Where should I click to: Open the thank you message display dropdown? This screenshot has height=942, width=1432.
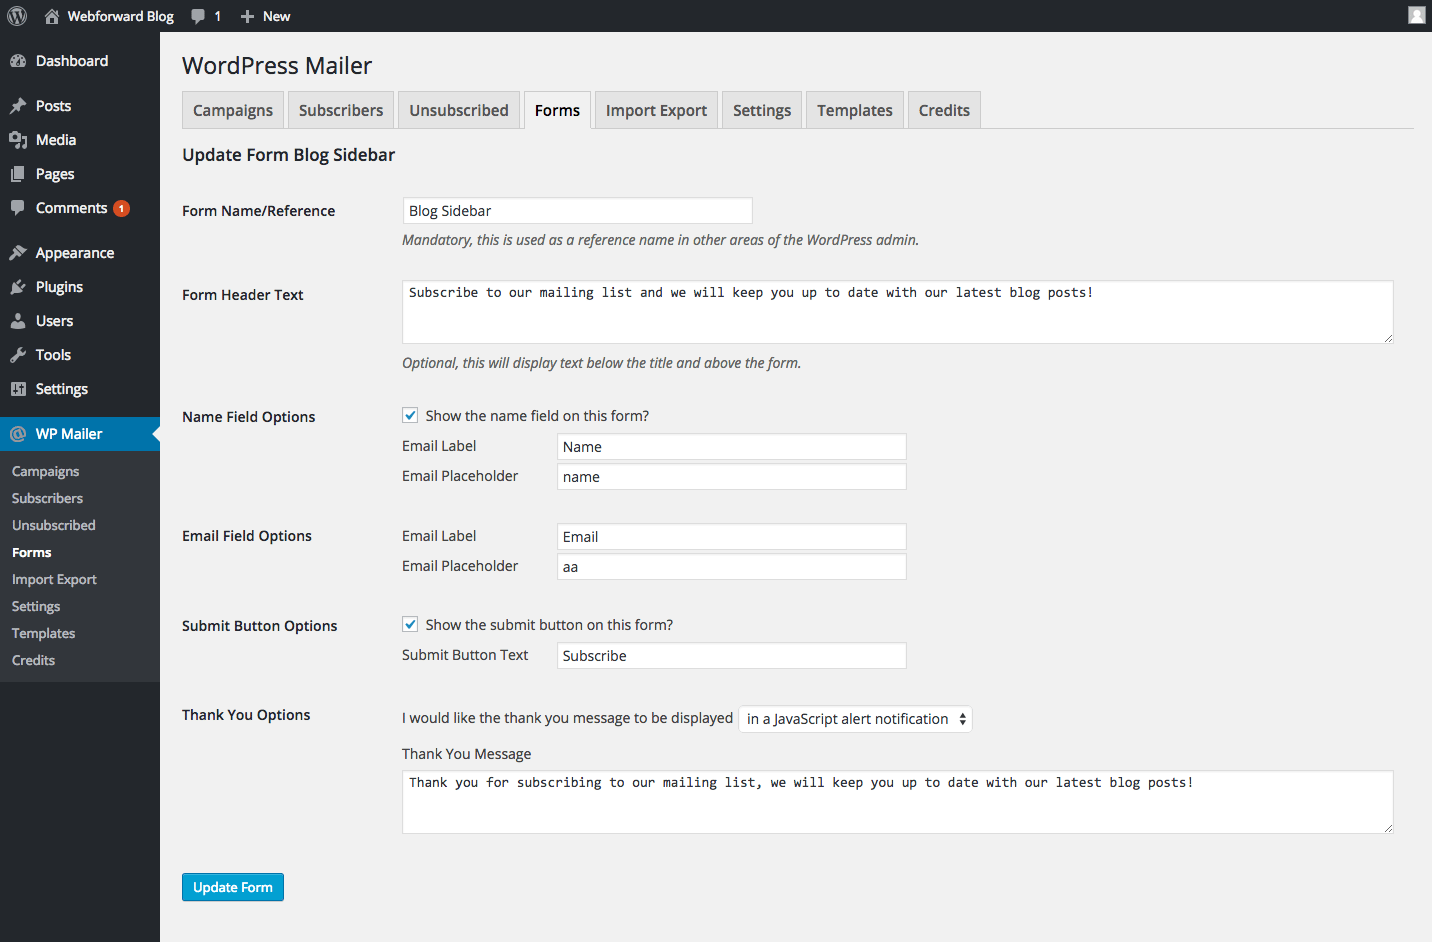[x=855, y=719]
